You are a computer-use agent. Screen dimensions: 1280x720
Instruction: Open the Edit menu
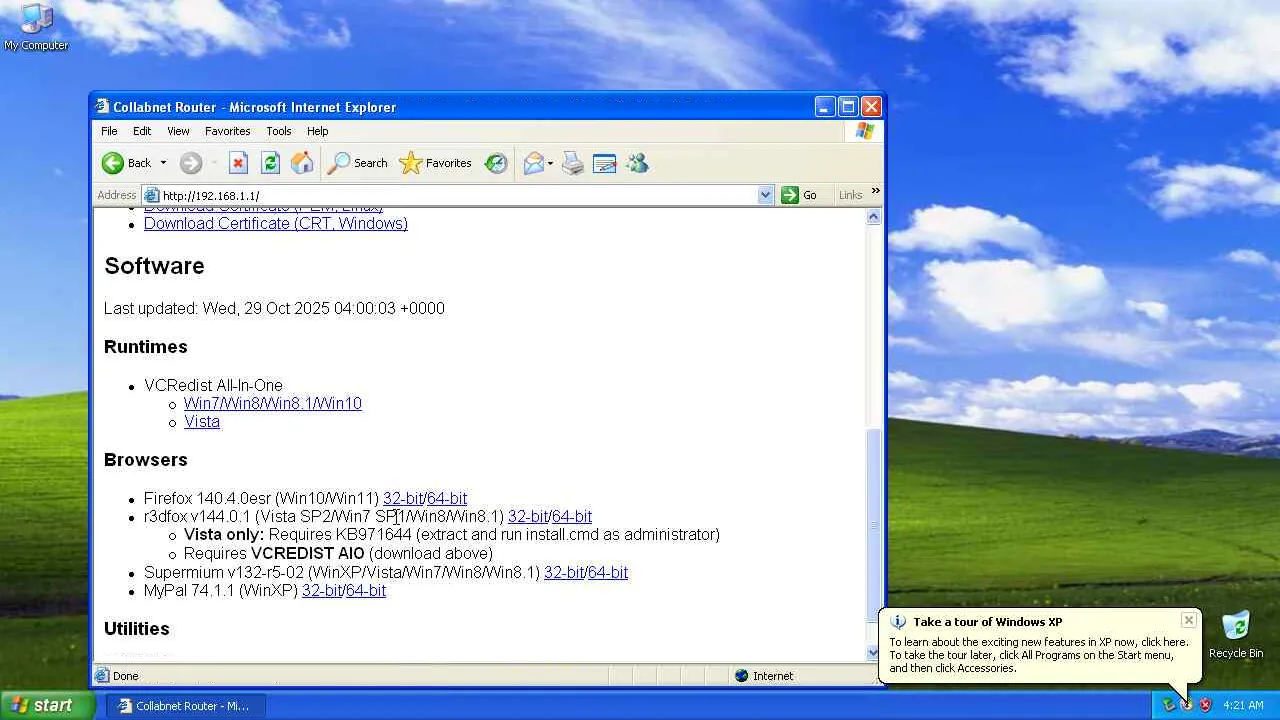pos(142,131)
